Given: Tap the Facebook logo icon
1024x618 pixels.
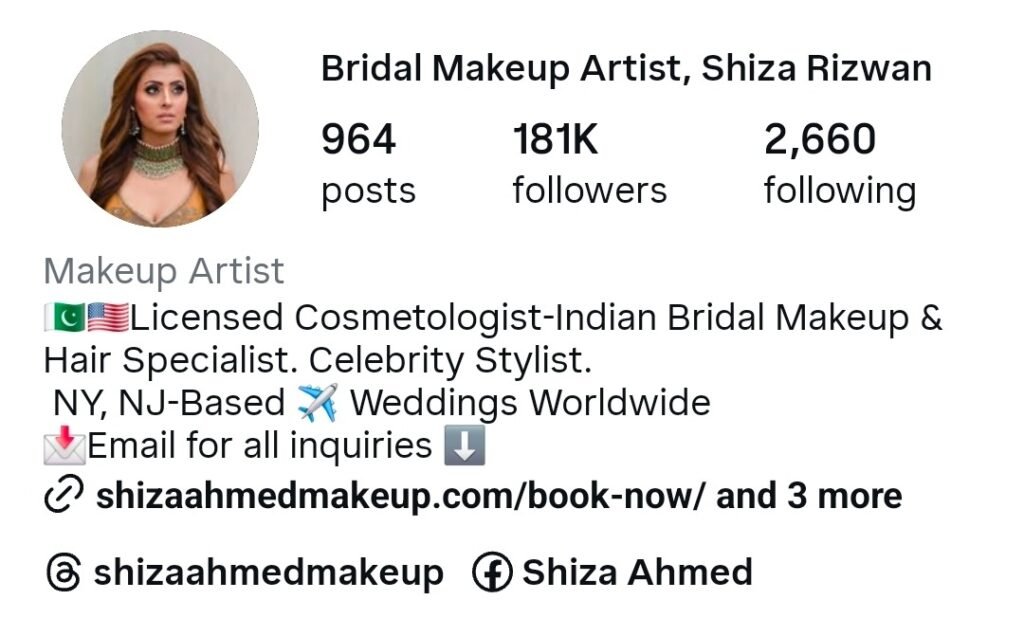Looking at the screenshot, I should coord(492,573).
